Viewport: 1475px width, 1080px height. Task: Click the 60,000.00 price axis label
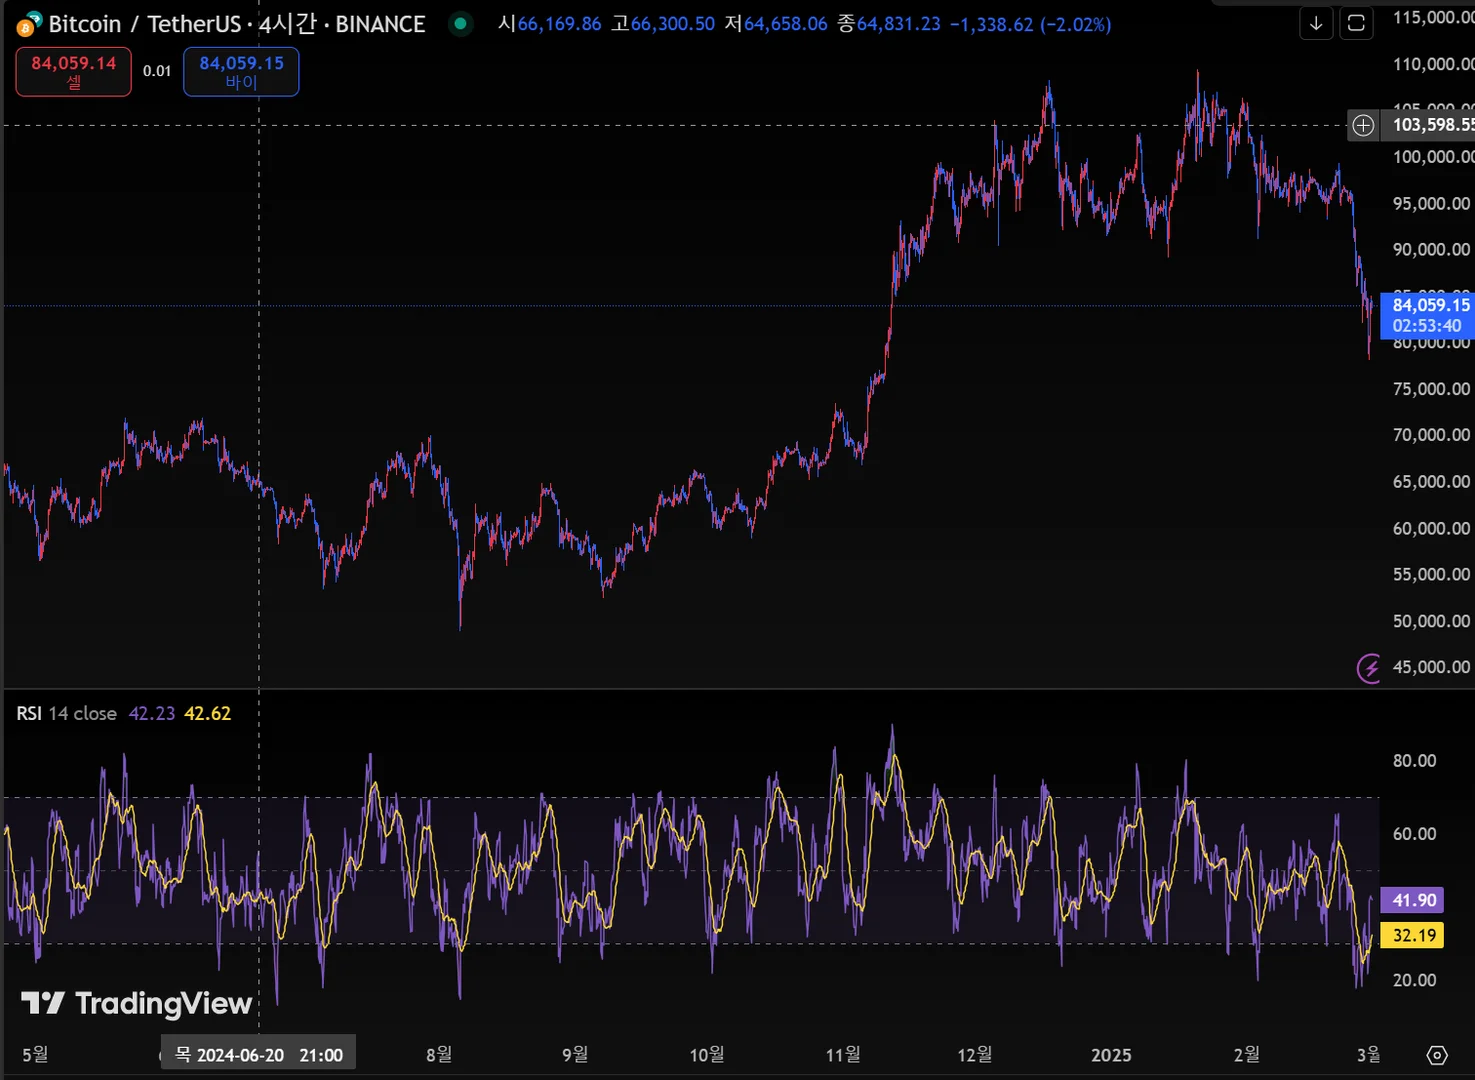point(1432,528)
